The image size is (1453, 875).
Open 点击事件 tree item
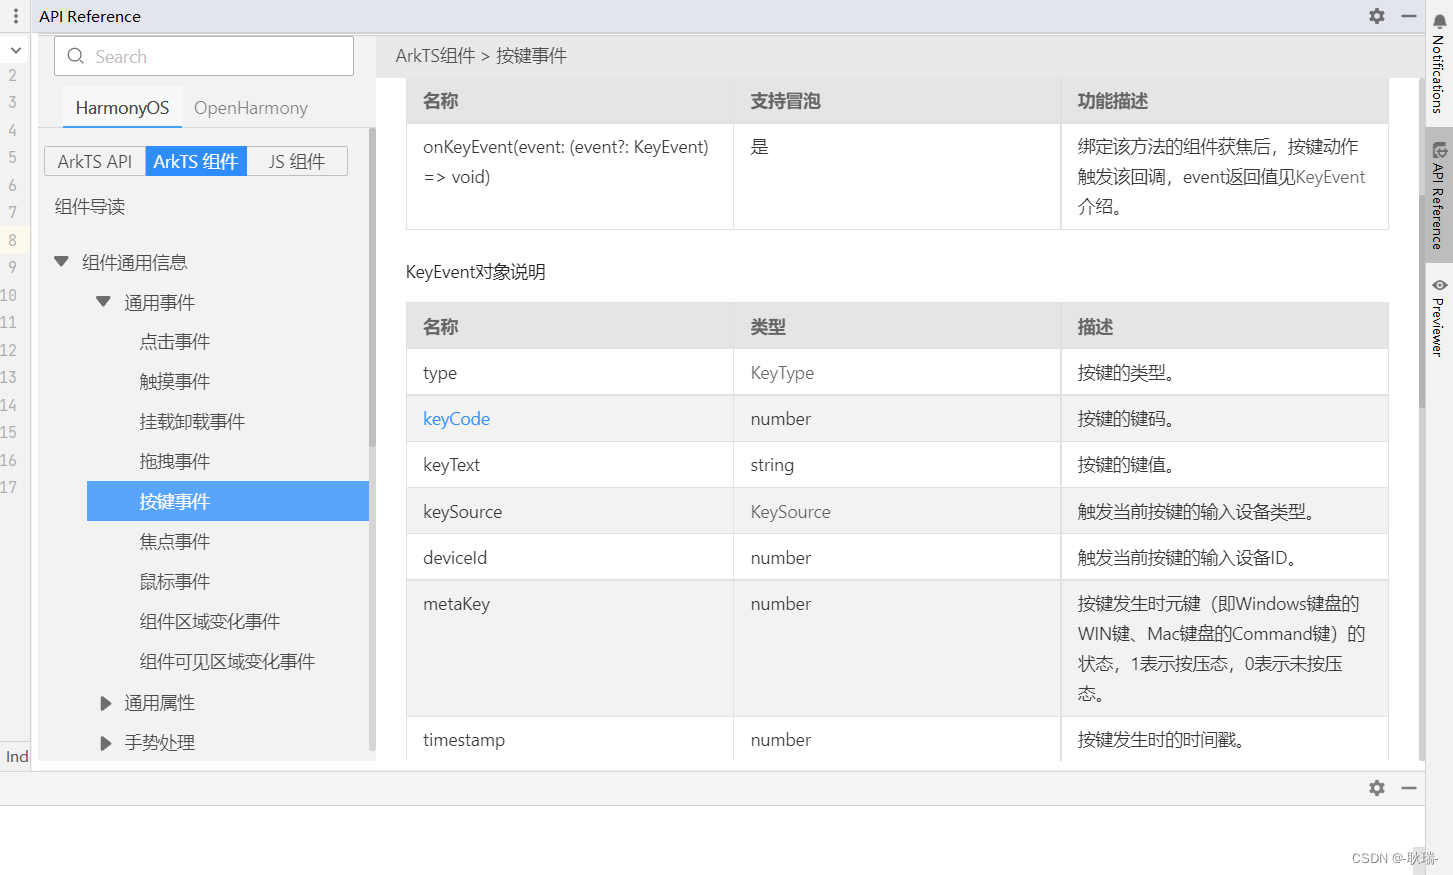pos(175,342)
